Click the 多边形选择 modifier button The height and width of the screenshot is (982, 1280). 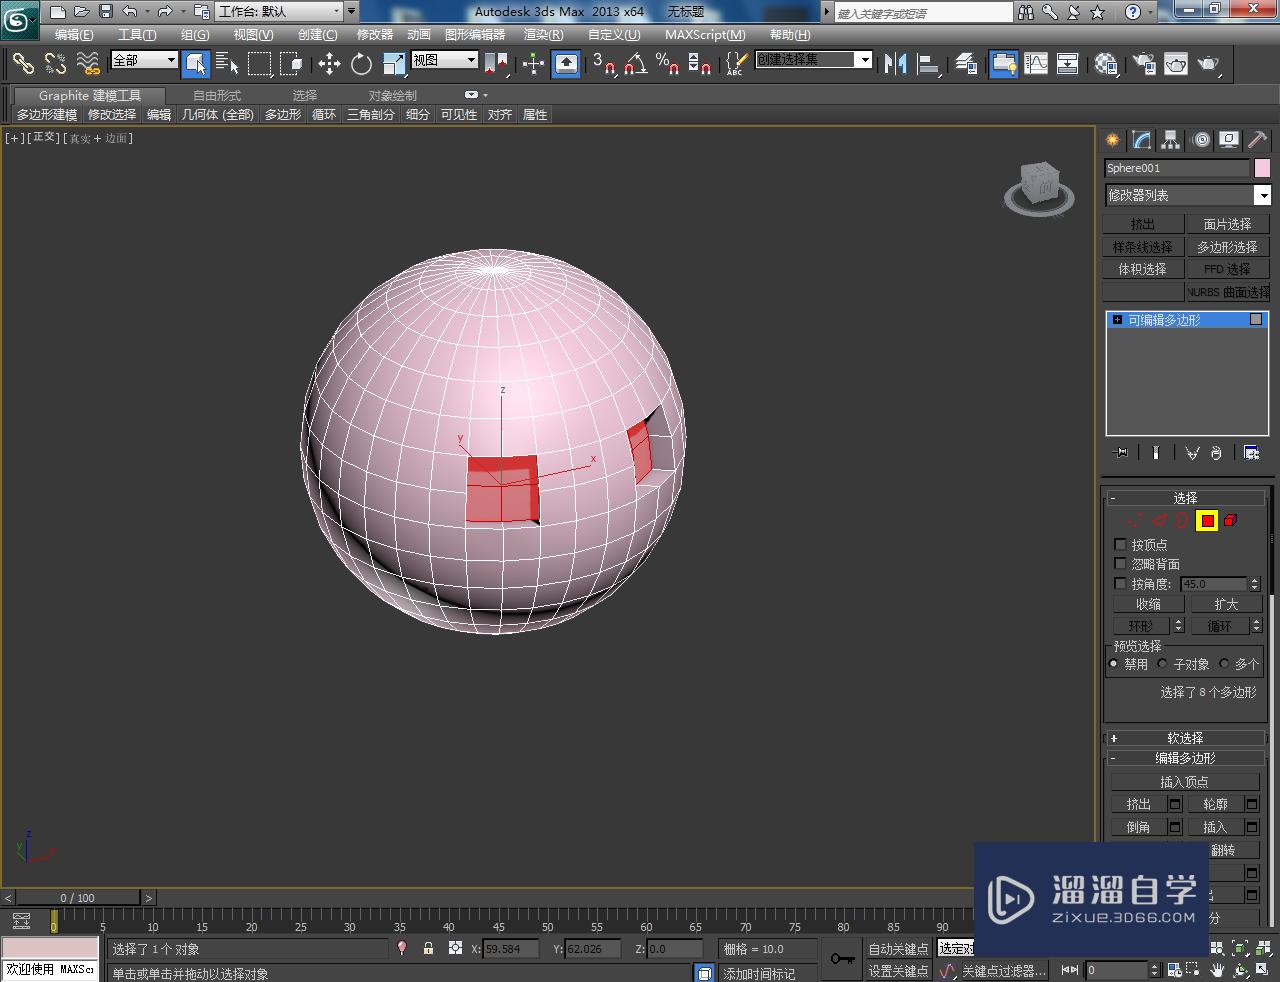tap(1227, 247)
